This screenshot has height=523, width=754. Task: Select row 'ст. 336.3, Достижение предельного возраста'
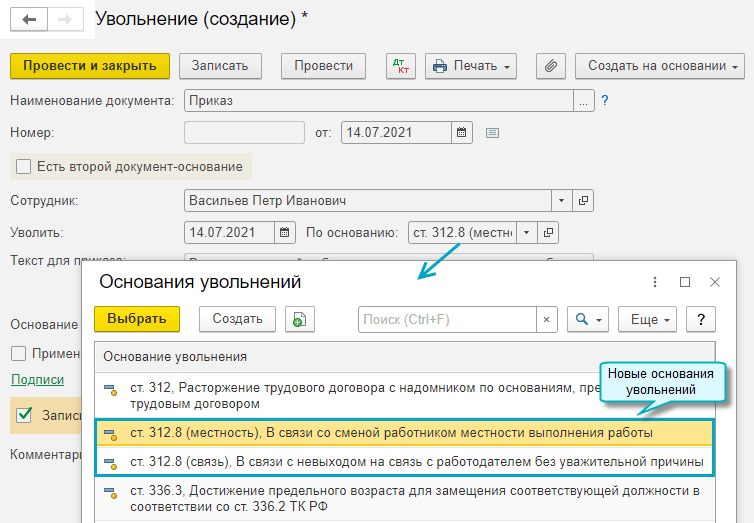tap(405, 498)
